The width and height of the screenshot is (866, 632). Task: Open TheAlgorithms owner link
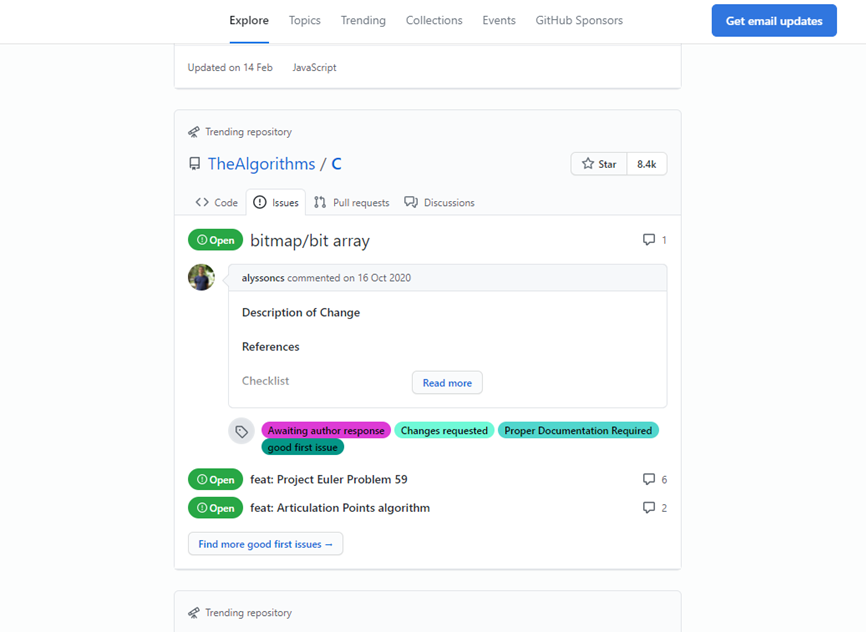click(261, 164)
